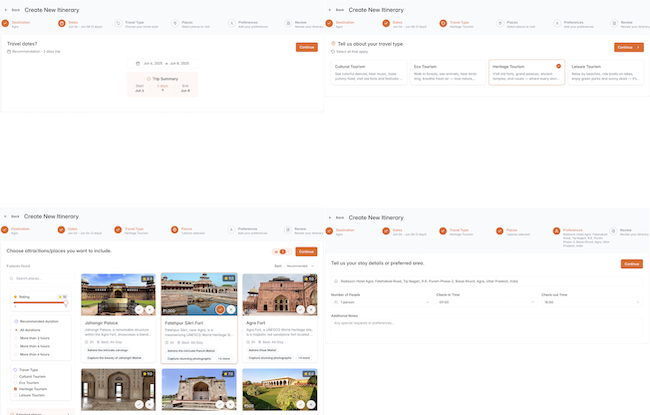Open the Check-out Time dropdown
This screenshot has width=650, height=415.
(x=592, y=302)
